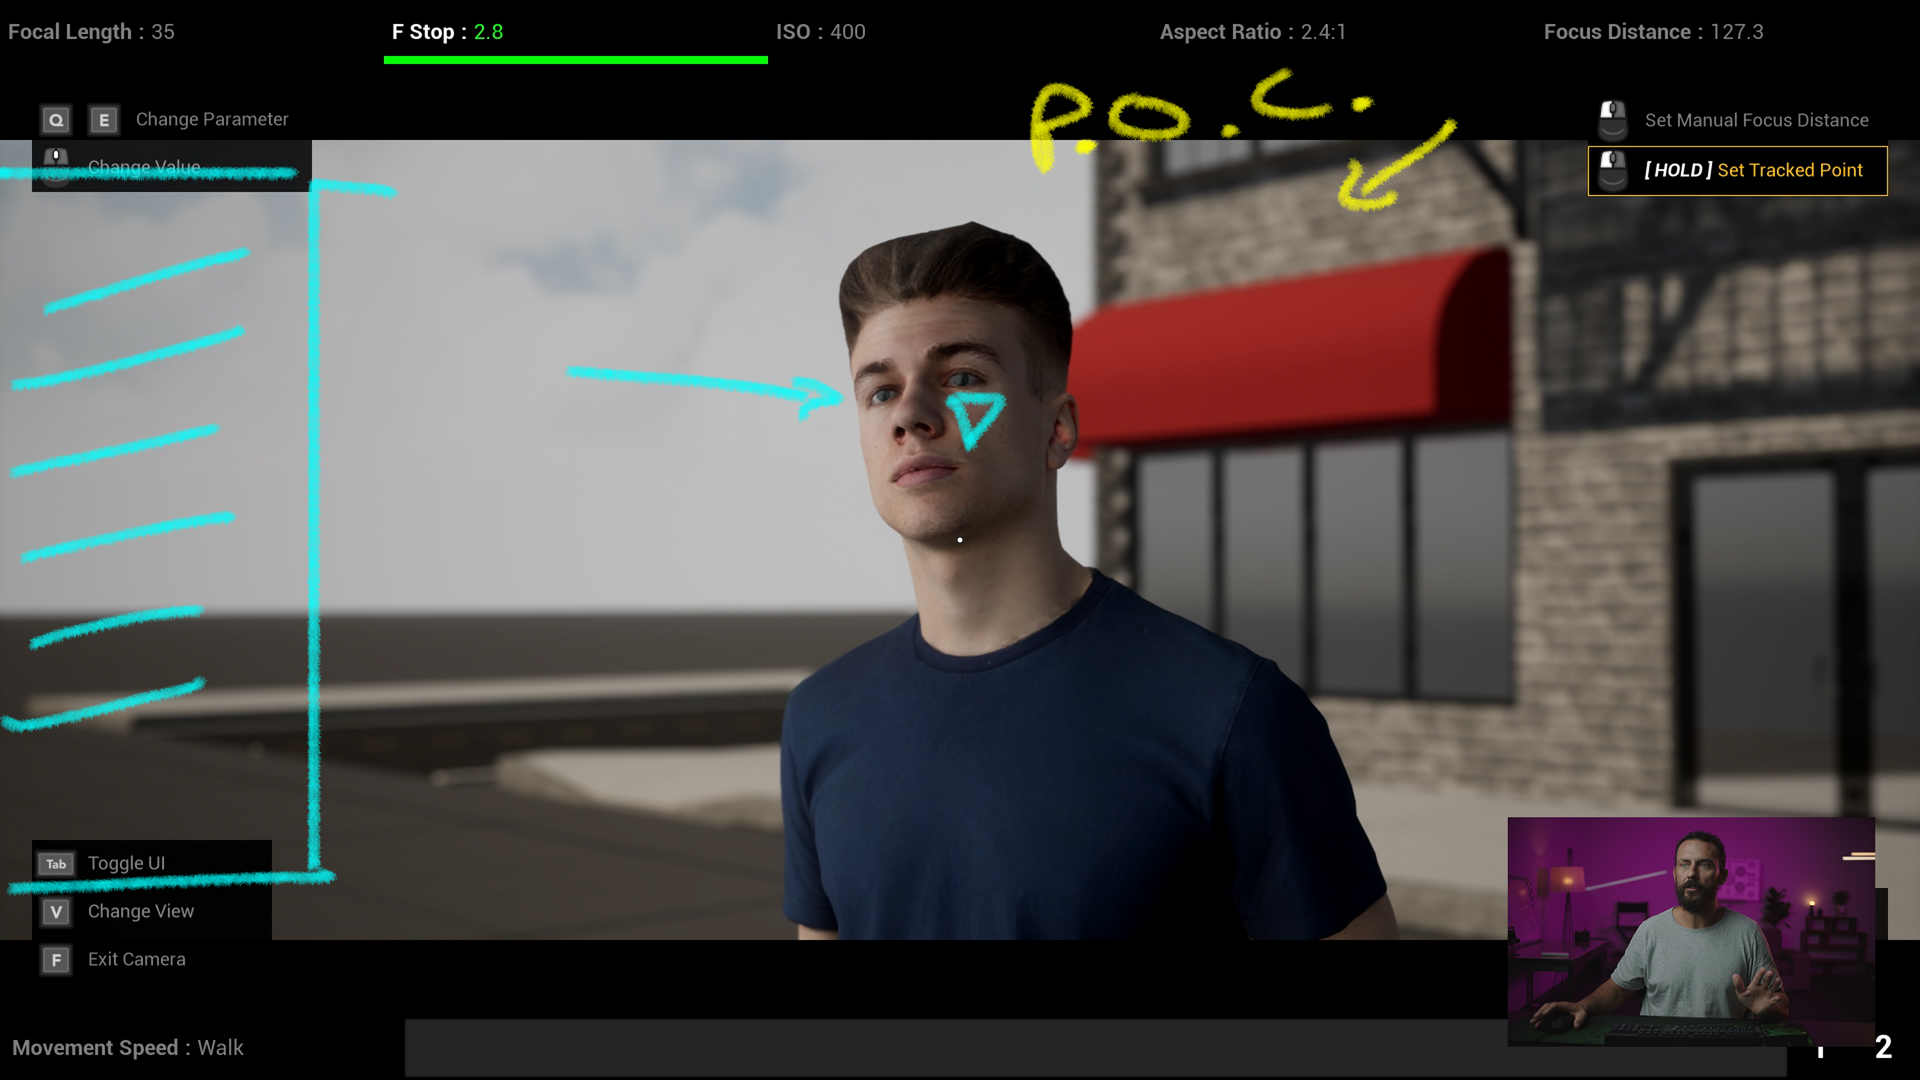Select the F Stop parameter

click(x=447, y=32)
